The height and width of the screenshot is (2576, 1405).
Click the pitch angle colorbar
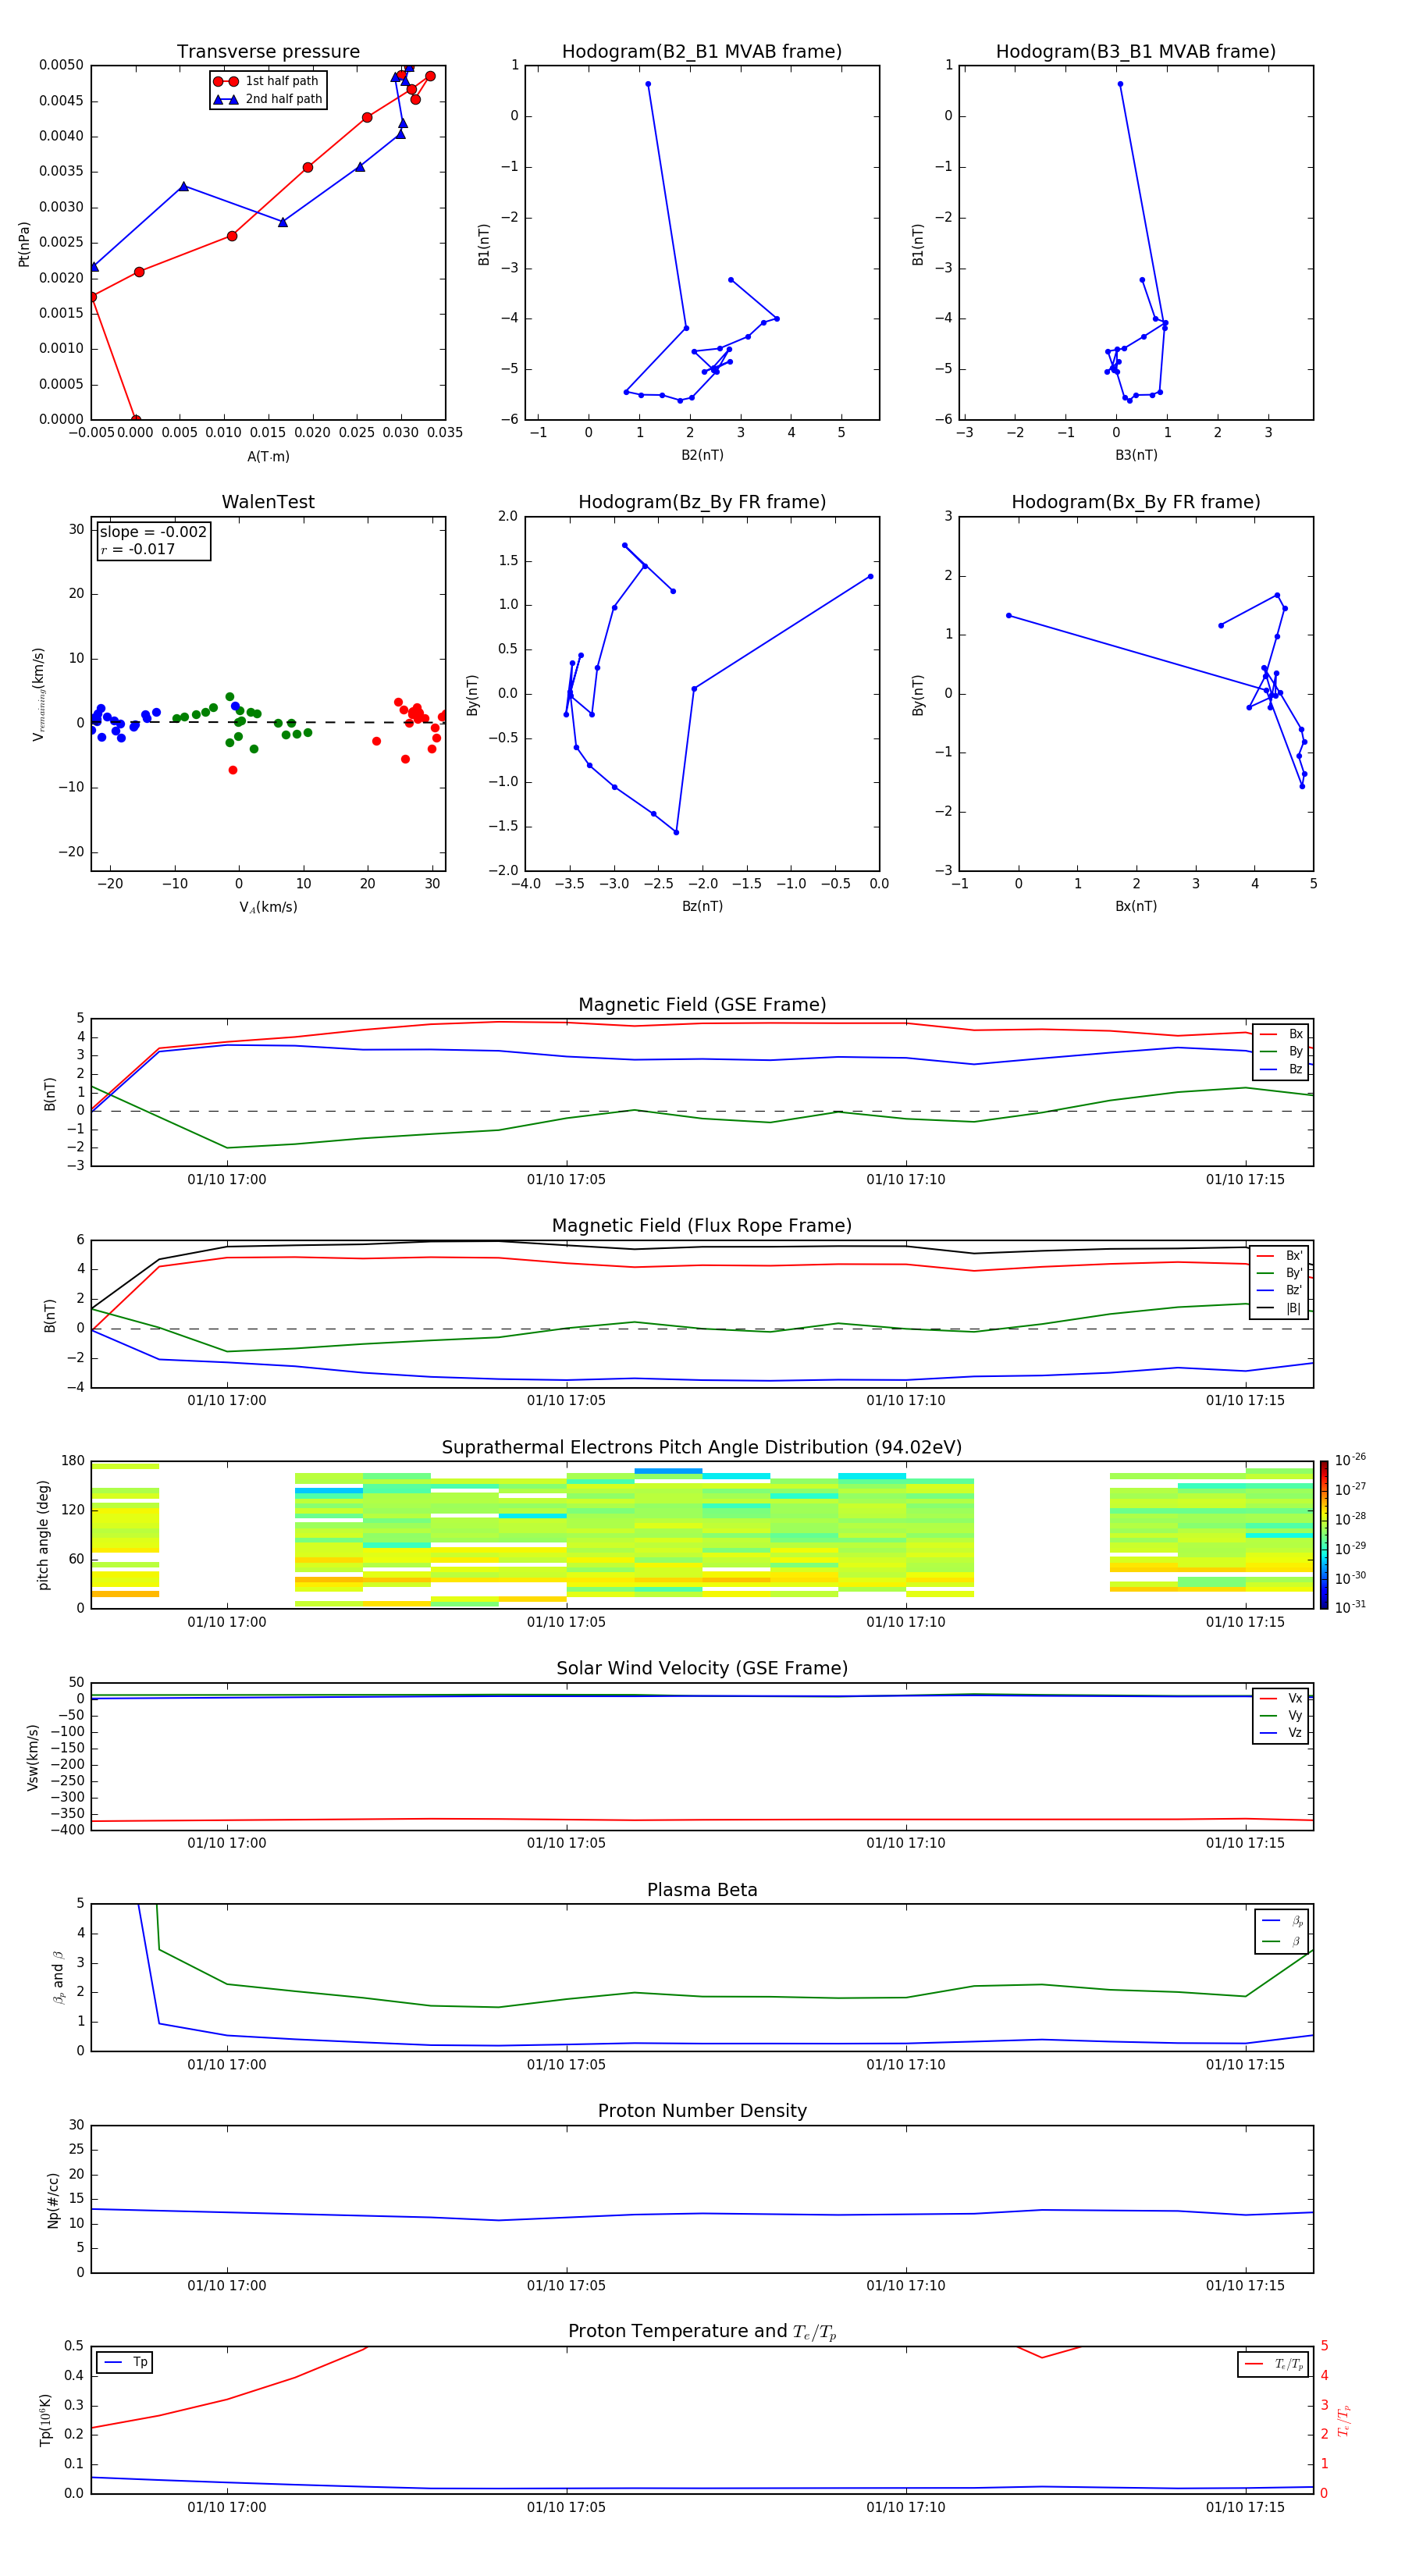[1324, 1535]
